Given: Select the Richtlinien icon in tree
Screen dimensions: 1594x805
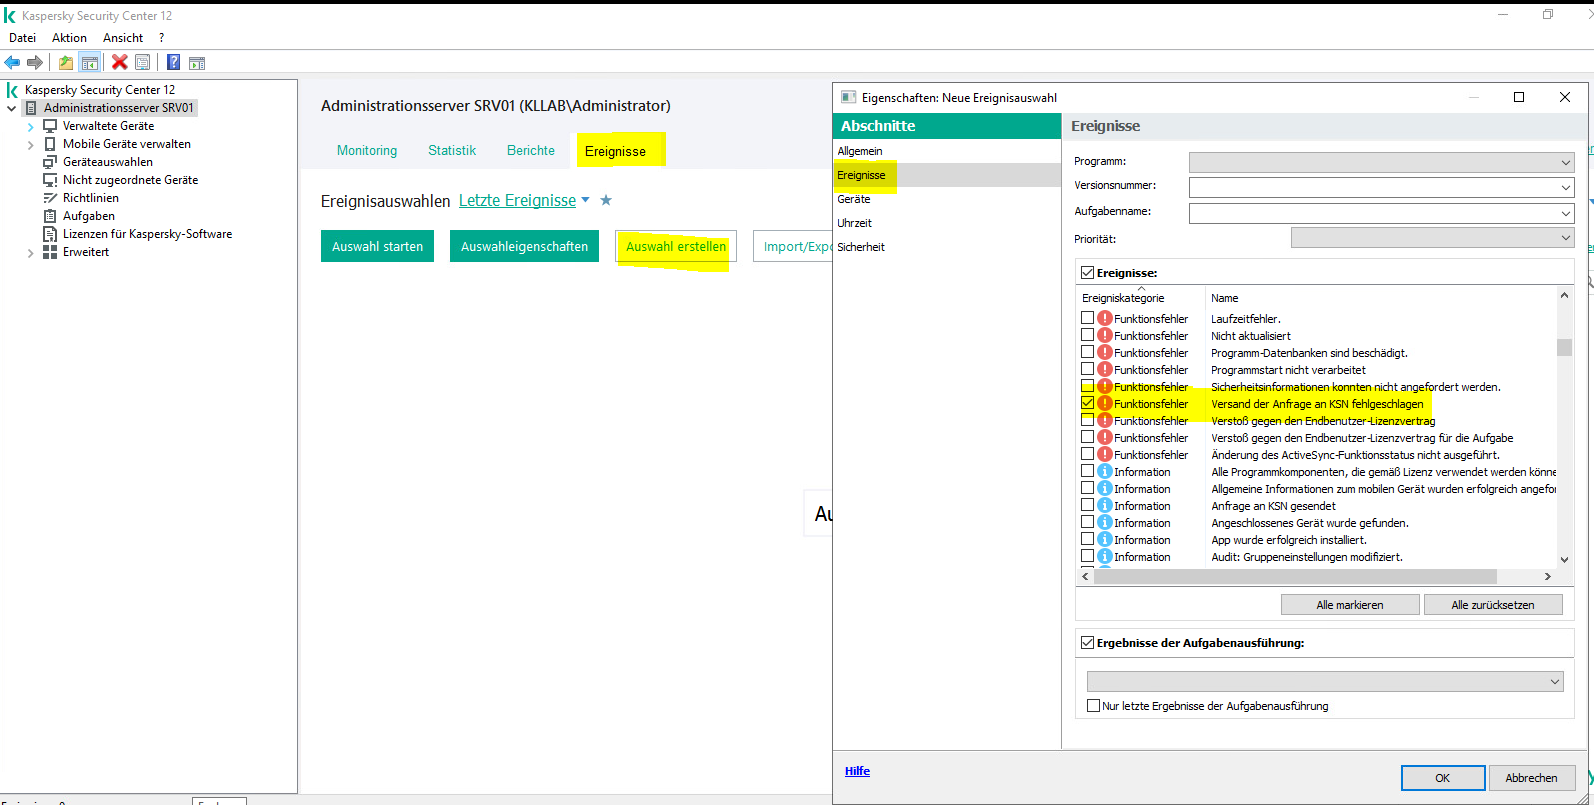Looking at the screenshot, I should tap(50, 198).
